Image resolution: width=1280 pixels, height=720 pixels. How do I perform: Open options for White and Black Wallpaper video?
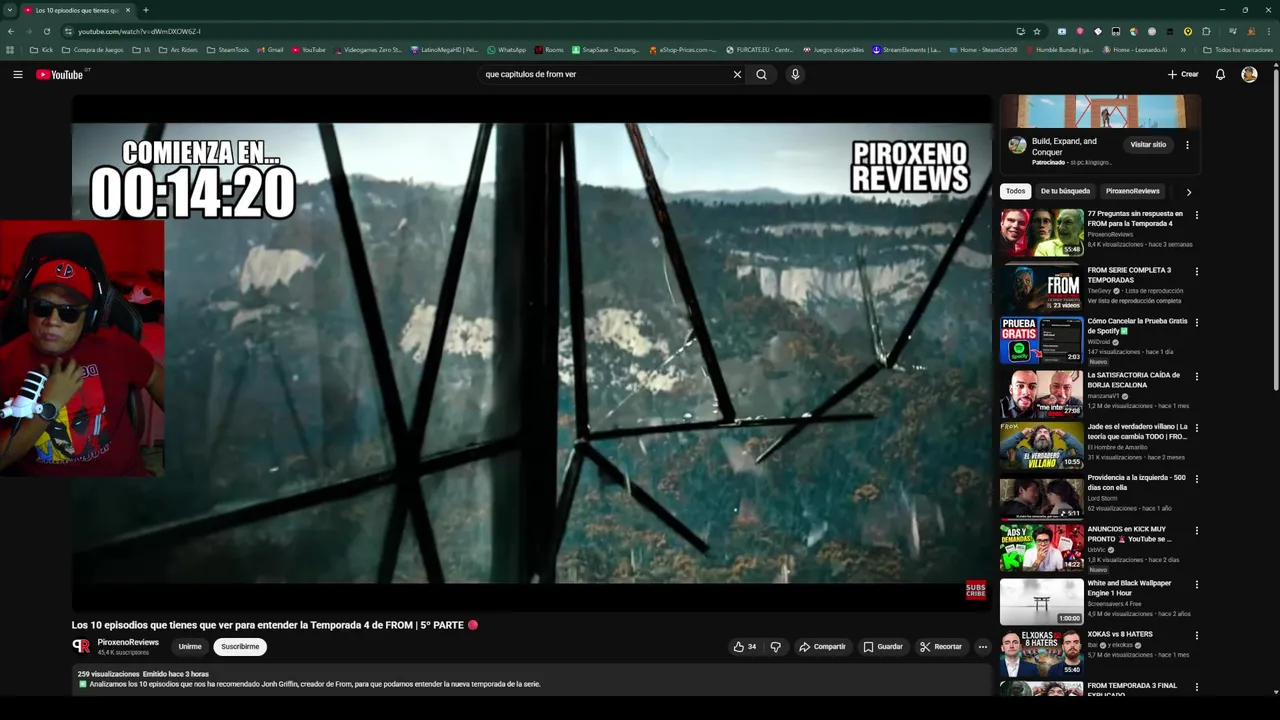(1196, 584)
